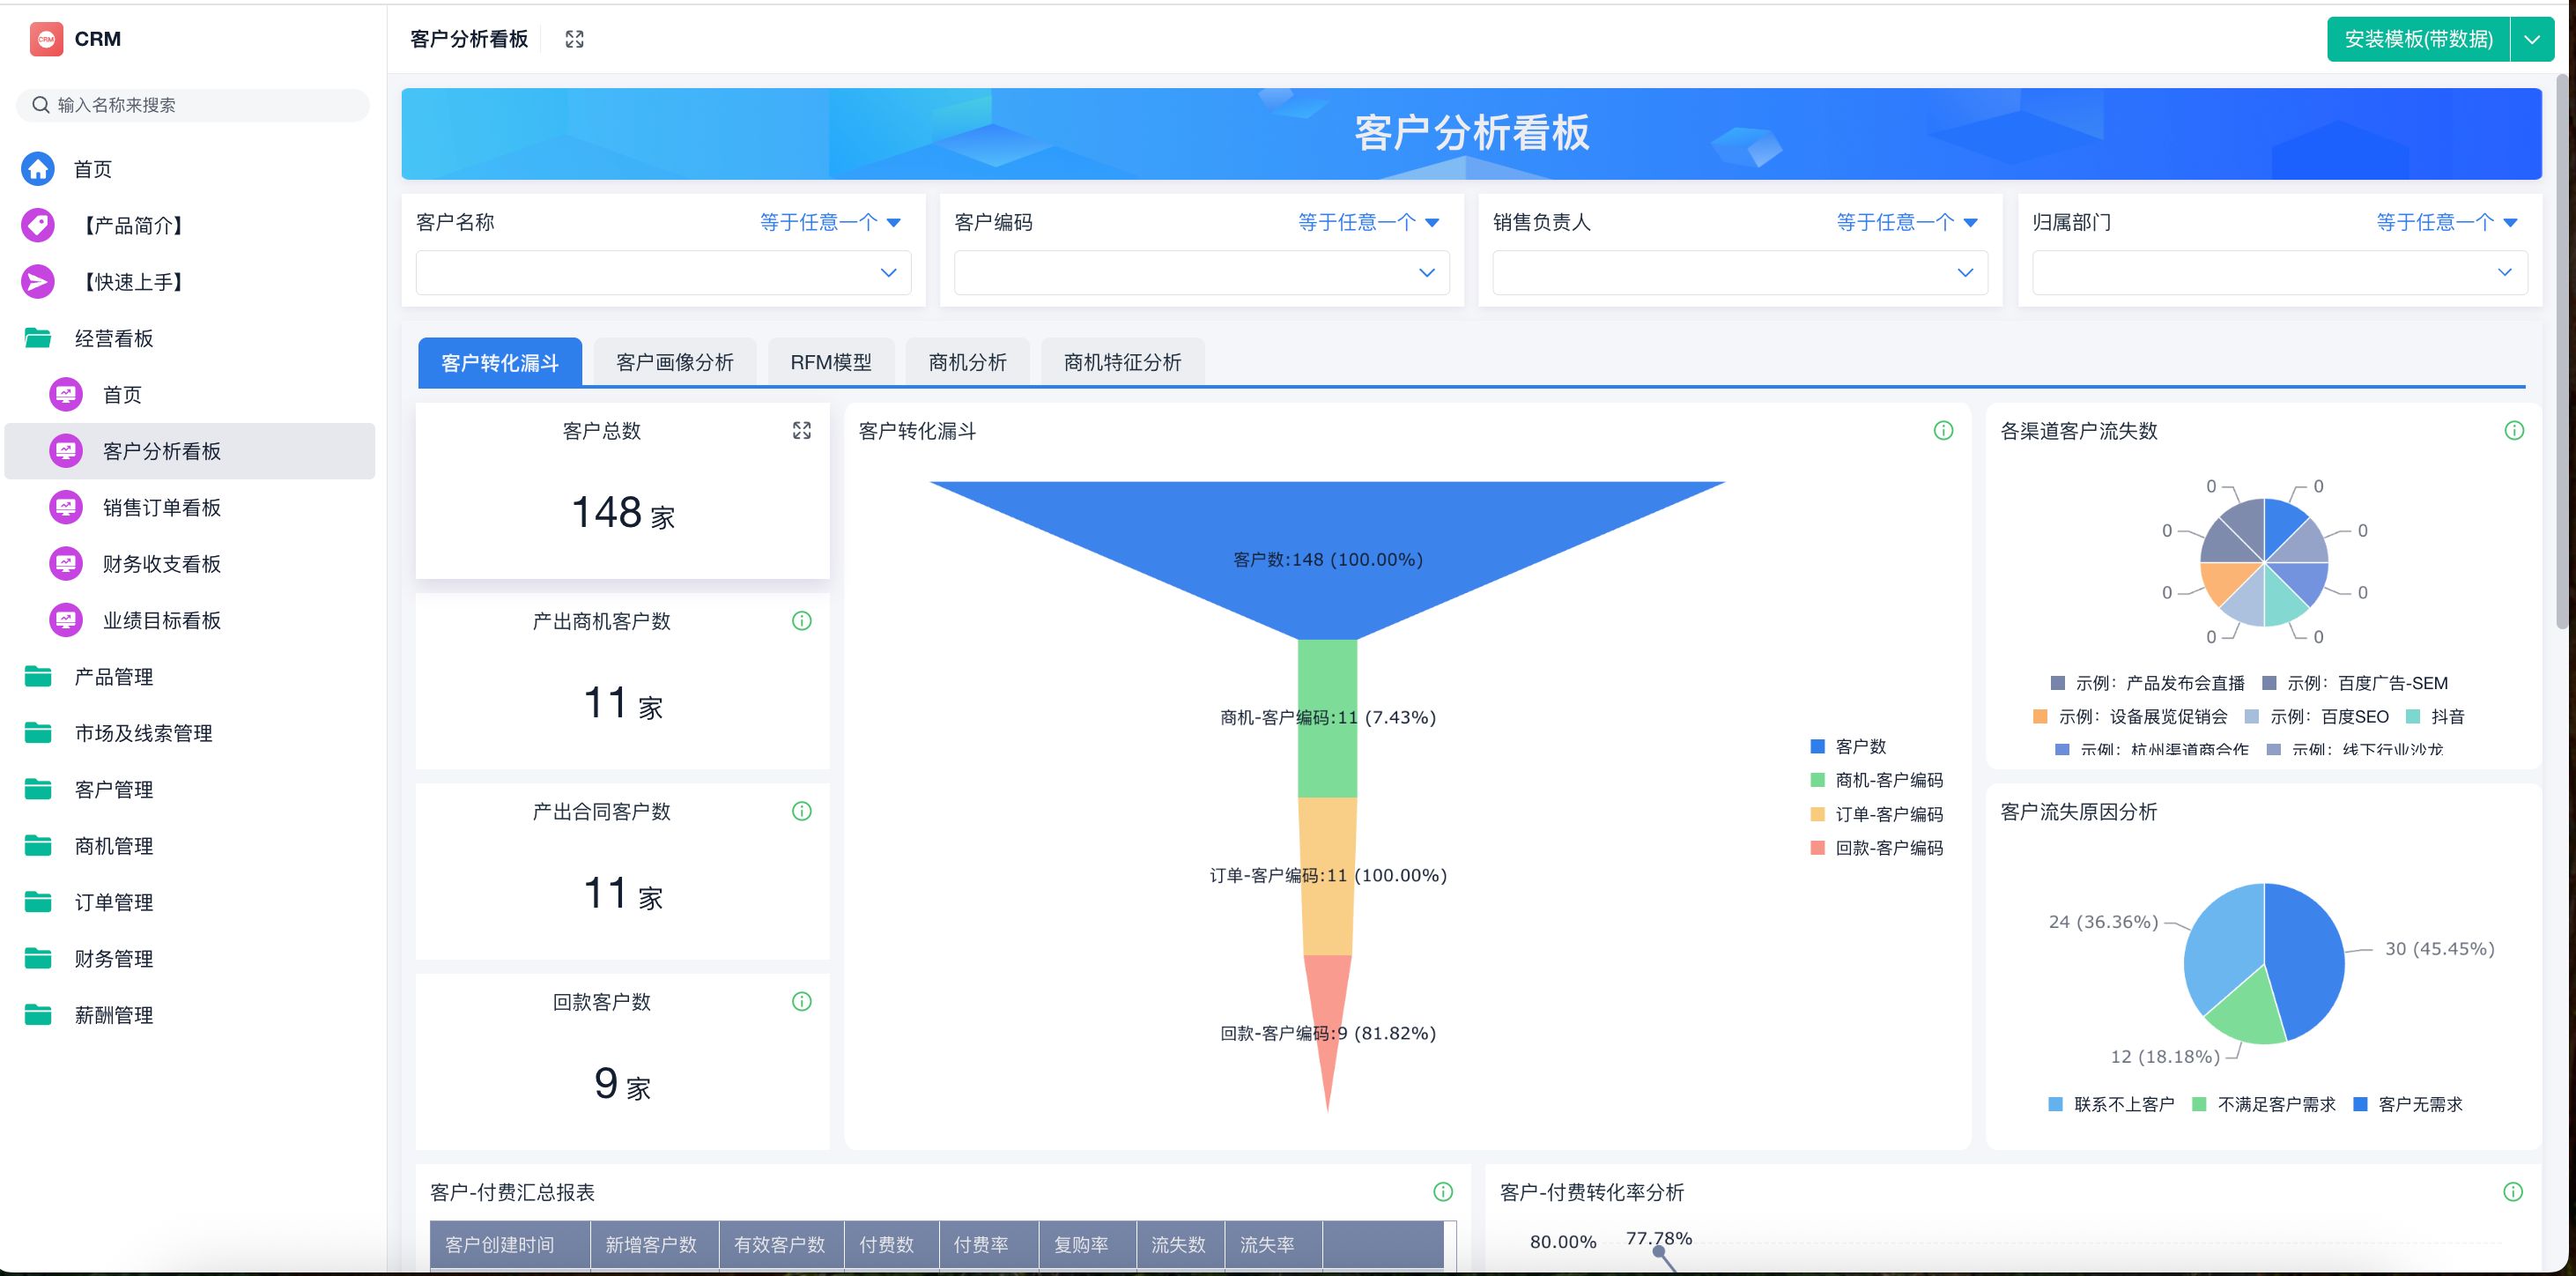Switch to RFM模型 tab

tap(830, 362)
